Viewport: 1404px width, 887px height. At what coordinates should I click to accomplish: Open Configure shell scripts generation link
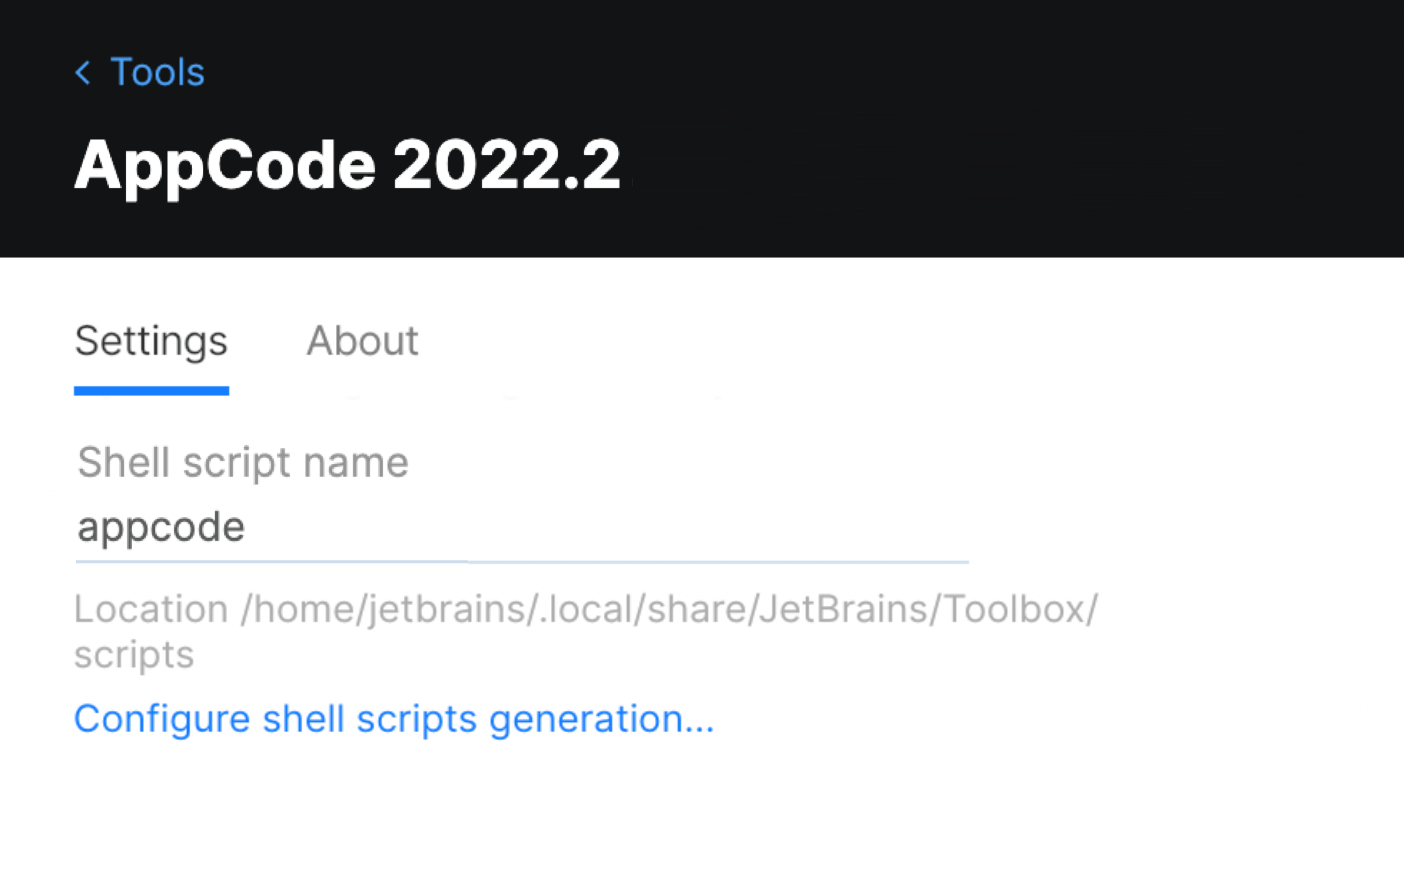coord(394,719)
